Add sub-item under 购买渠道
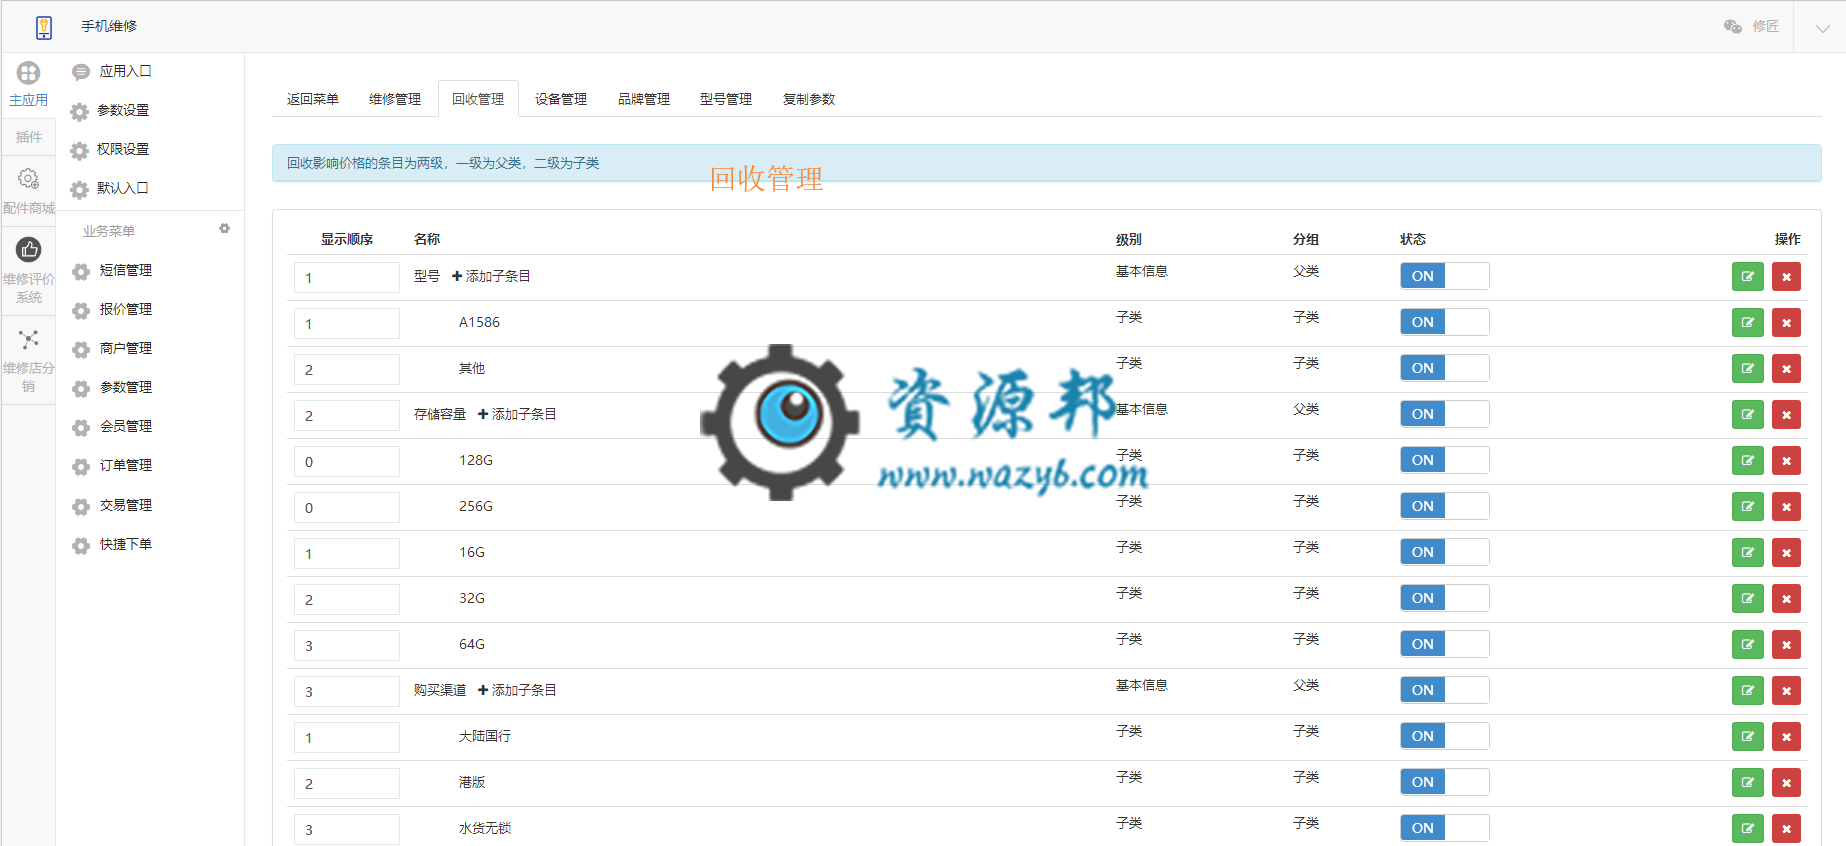The width and height of the screenshot is (1846, 846). point(517,690)
